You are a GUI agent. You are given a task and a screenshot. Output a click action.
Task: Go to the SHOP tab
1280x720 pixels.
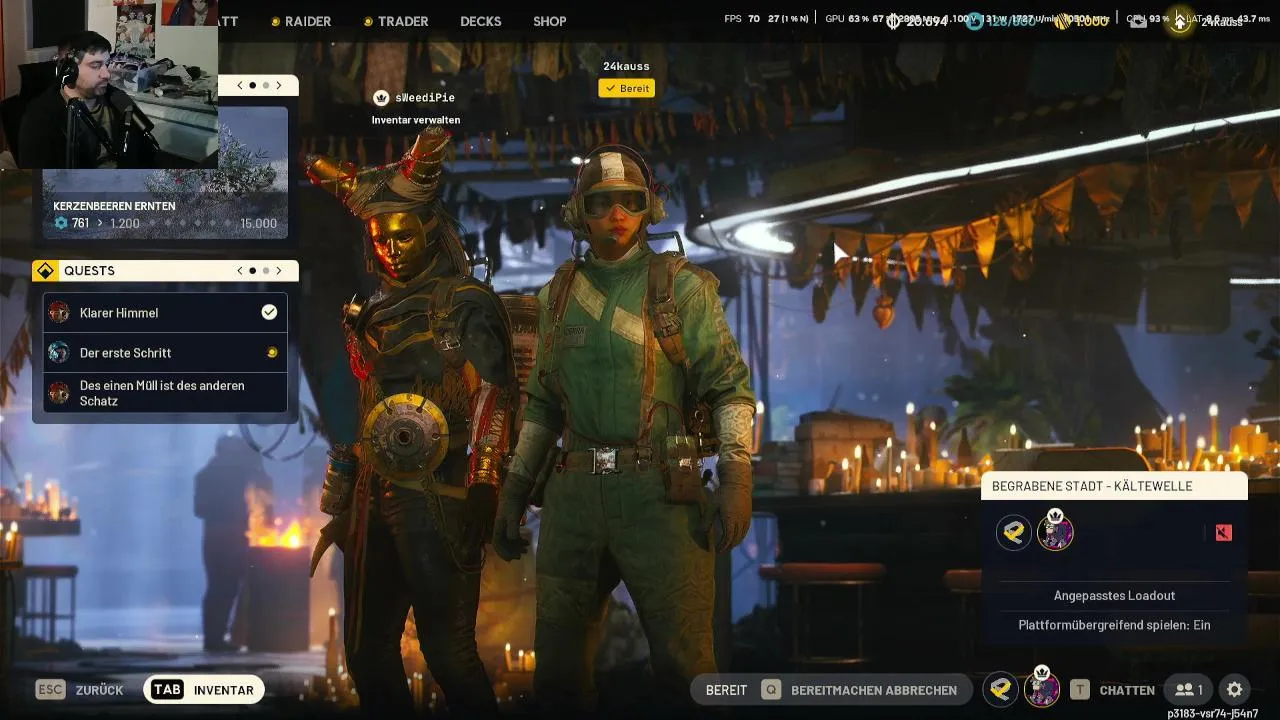pos(550,21)
